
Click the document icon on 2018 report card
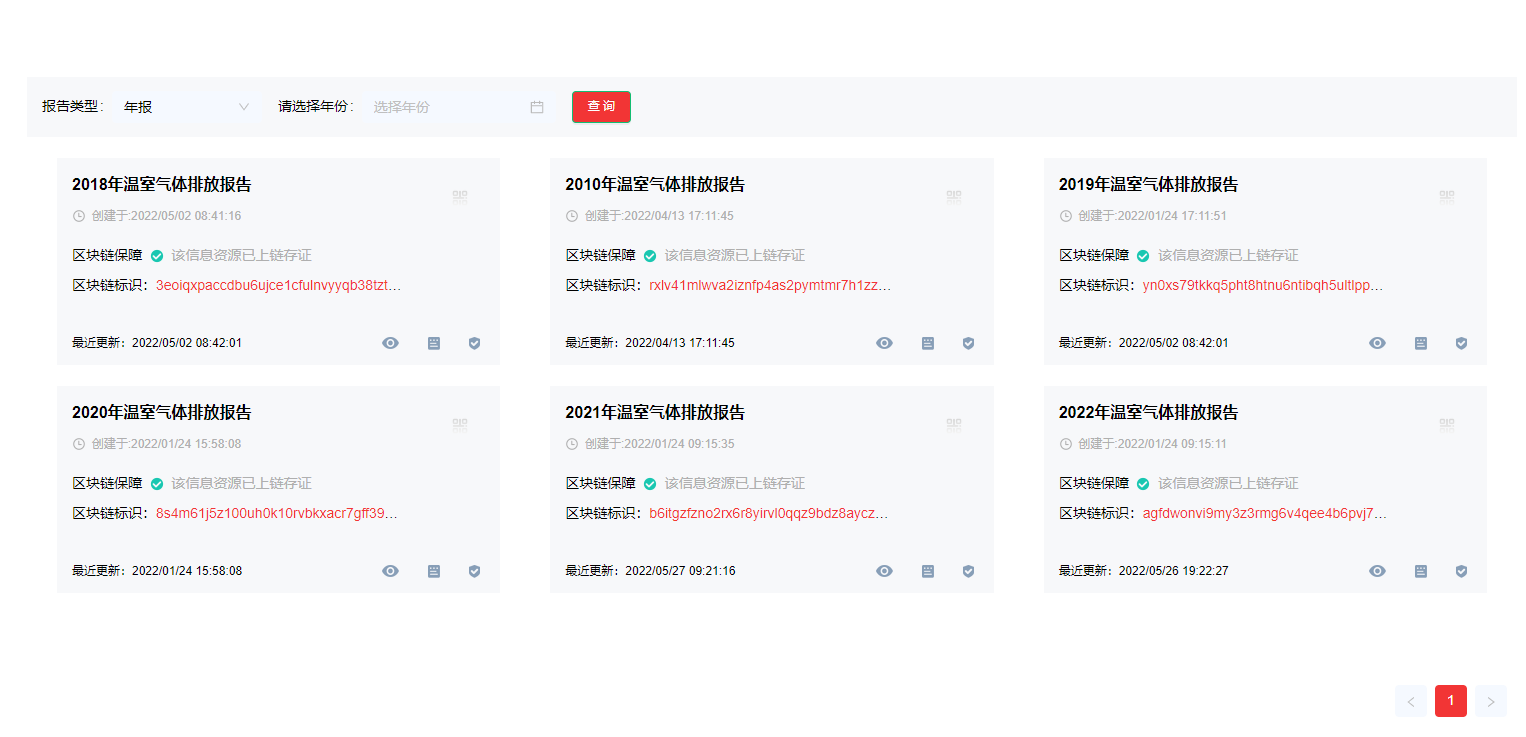(x=434, y=343)
